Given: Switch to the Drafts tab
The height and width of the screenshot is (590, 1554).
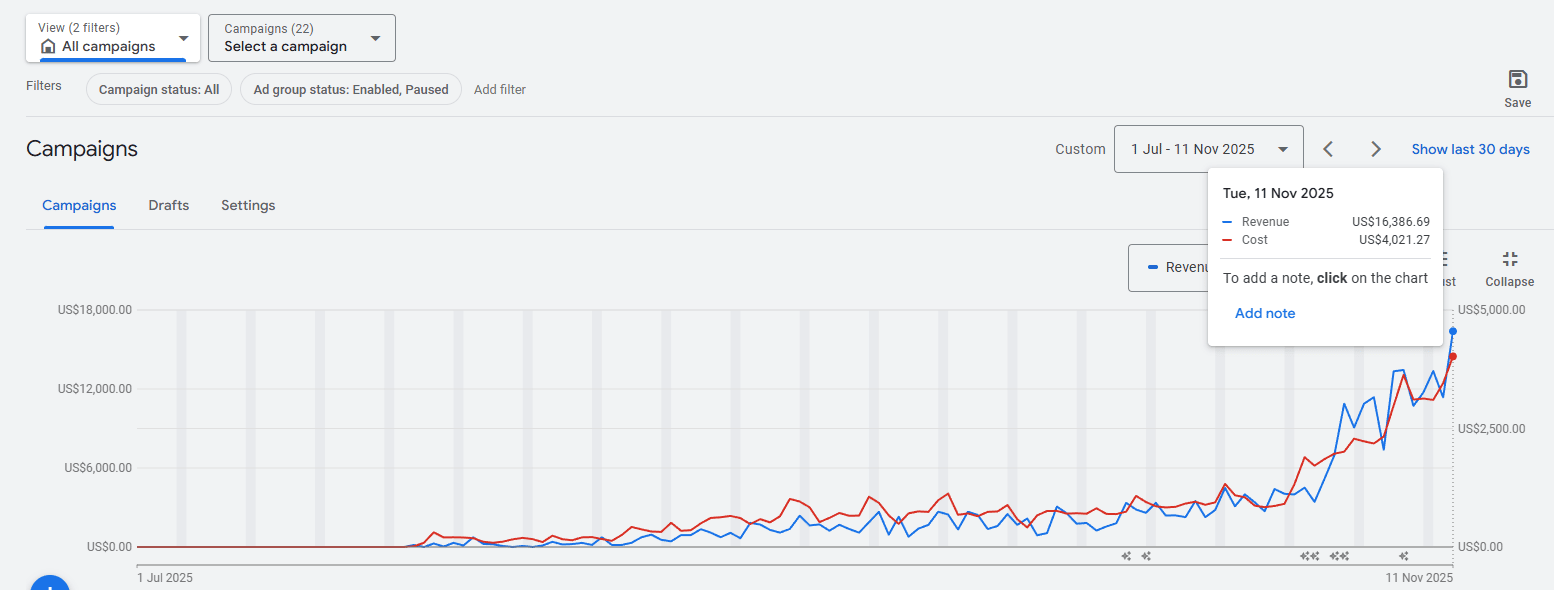Looking at the screenshot, I should pyautogui.click(x=168, y=205).
